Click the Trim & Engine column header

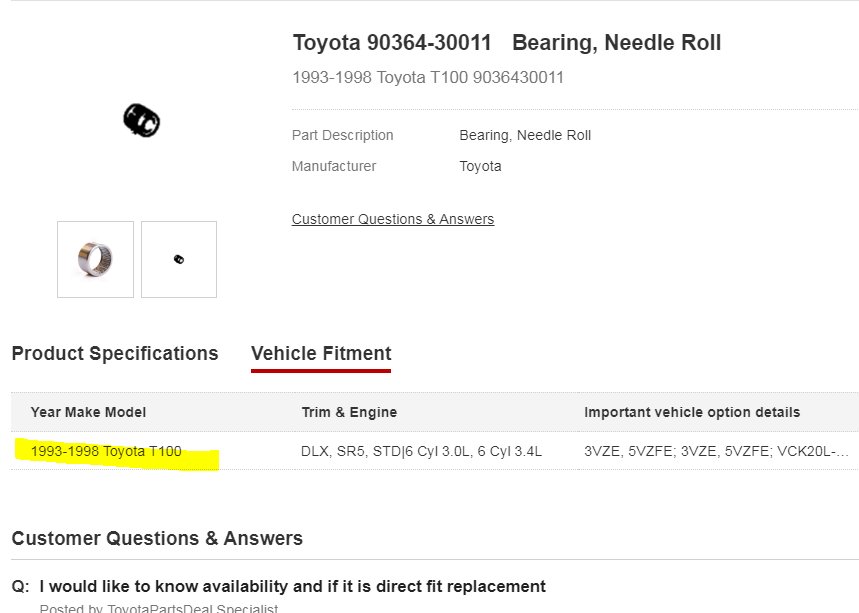click(349, 412)
